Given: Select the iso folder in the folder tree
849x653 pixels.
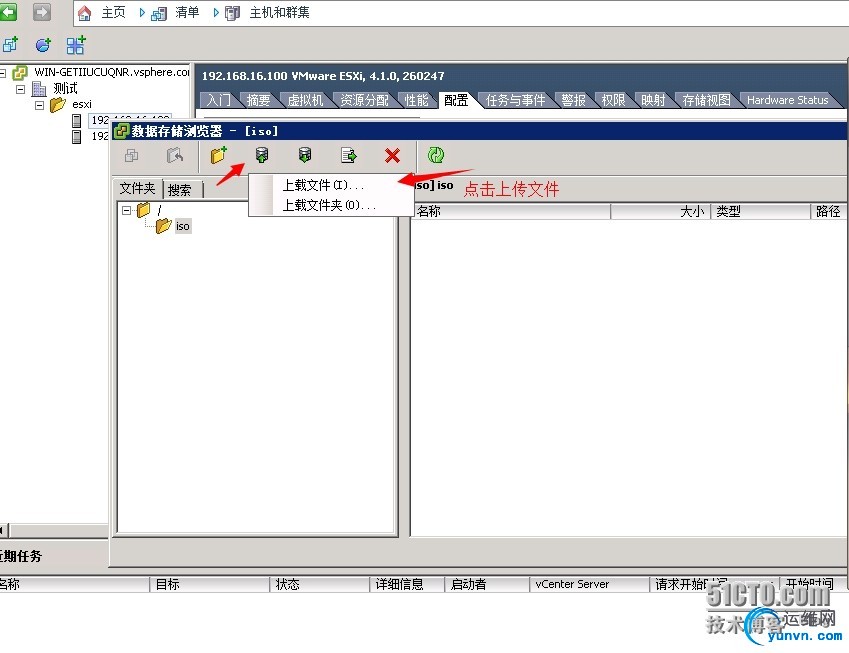Looking at the screenshot, I should pos(181,226).
